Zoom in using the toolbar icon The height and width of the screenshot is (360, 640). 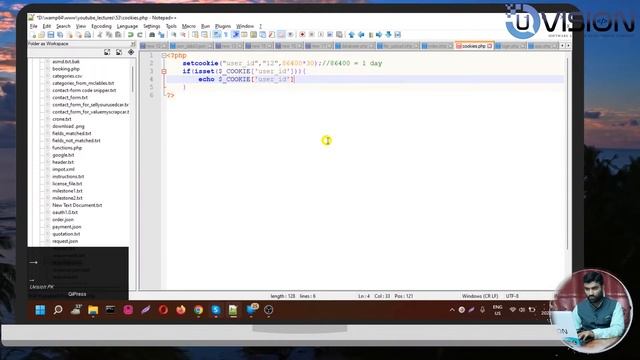pyautogui.click(x=173, y=35)
